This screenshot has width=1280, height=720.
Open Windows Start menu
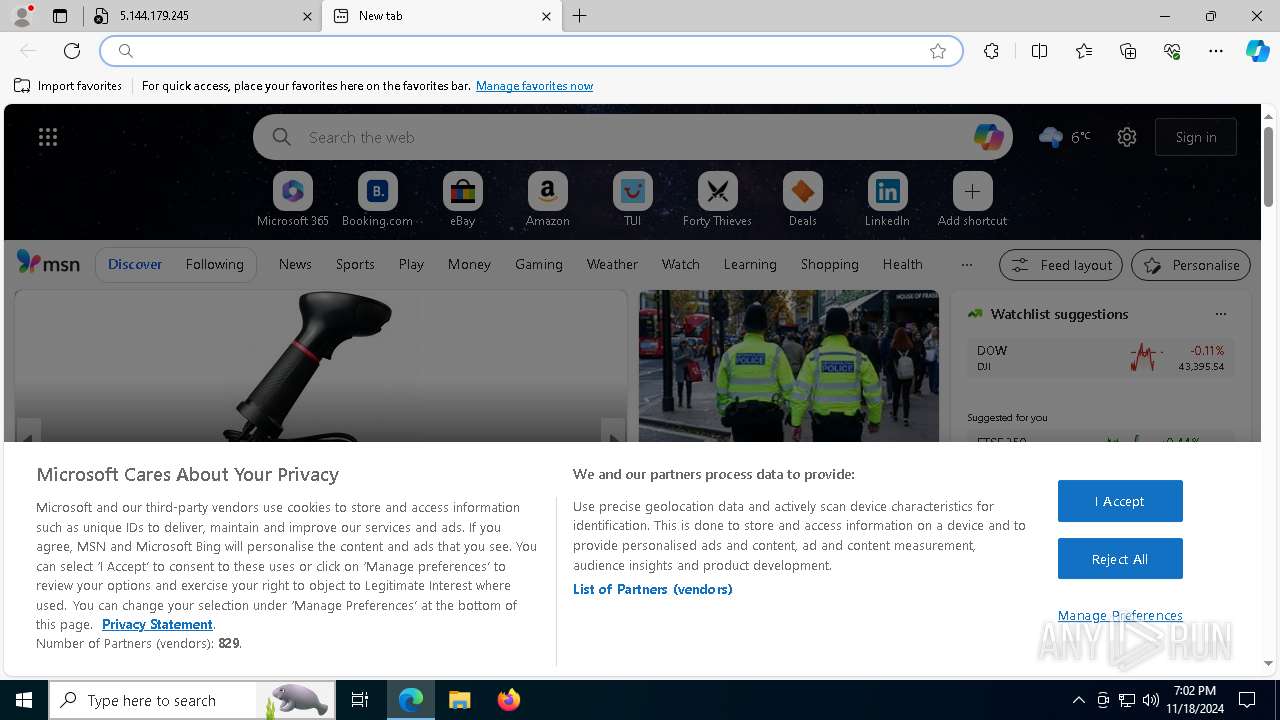24,700
